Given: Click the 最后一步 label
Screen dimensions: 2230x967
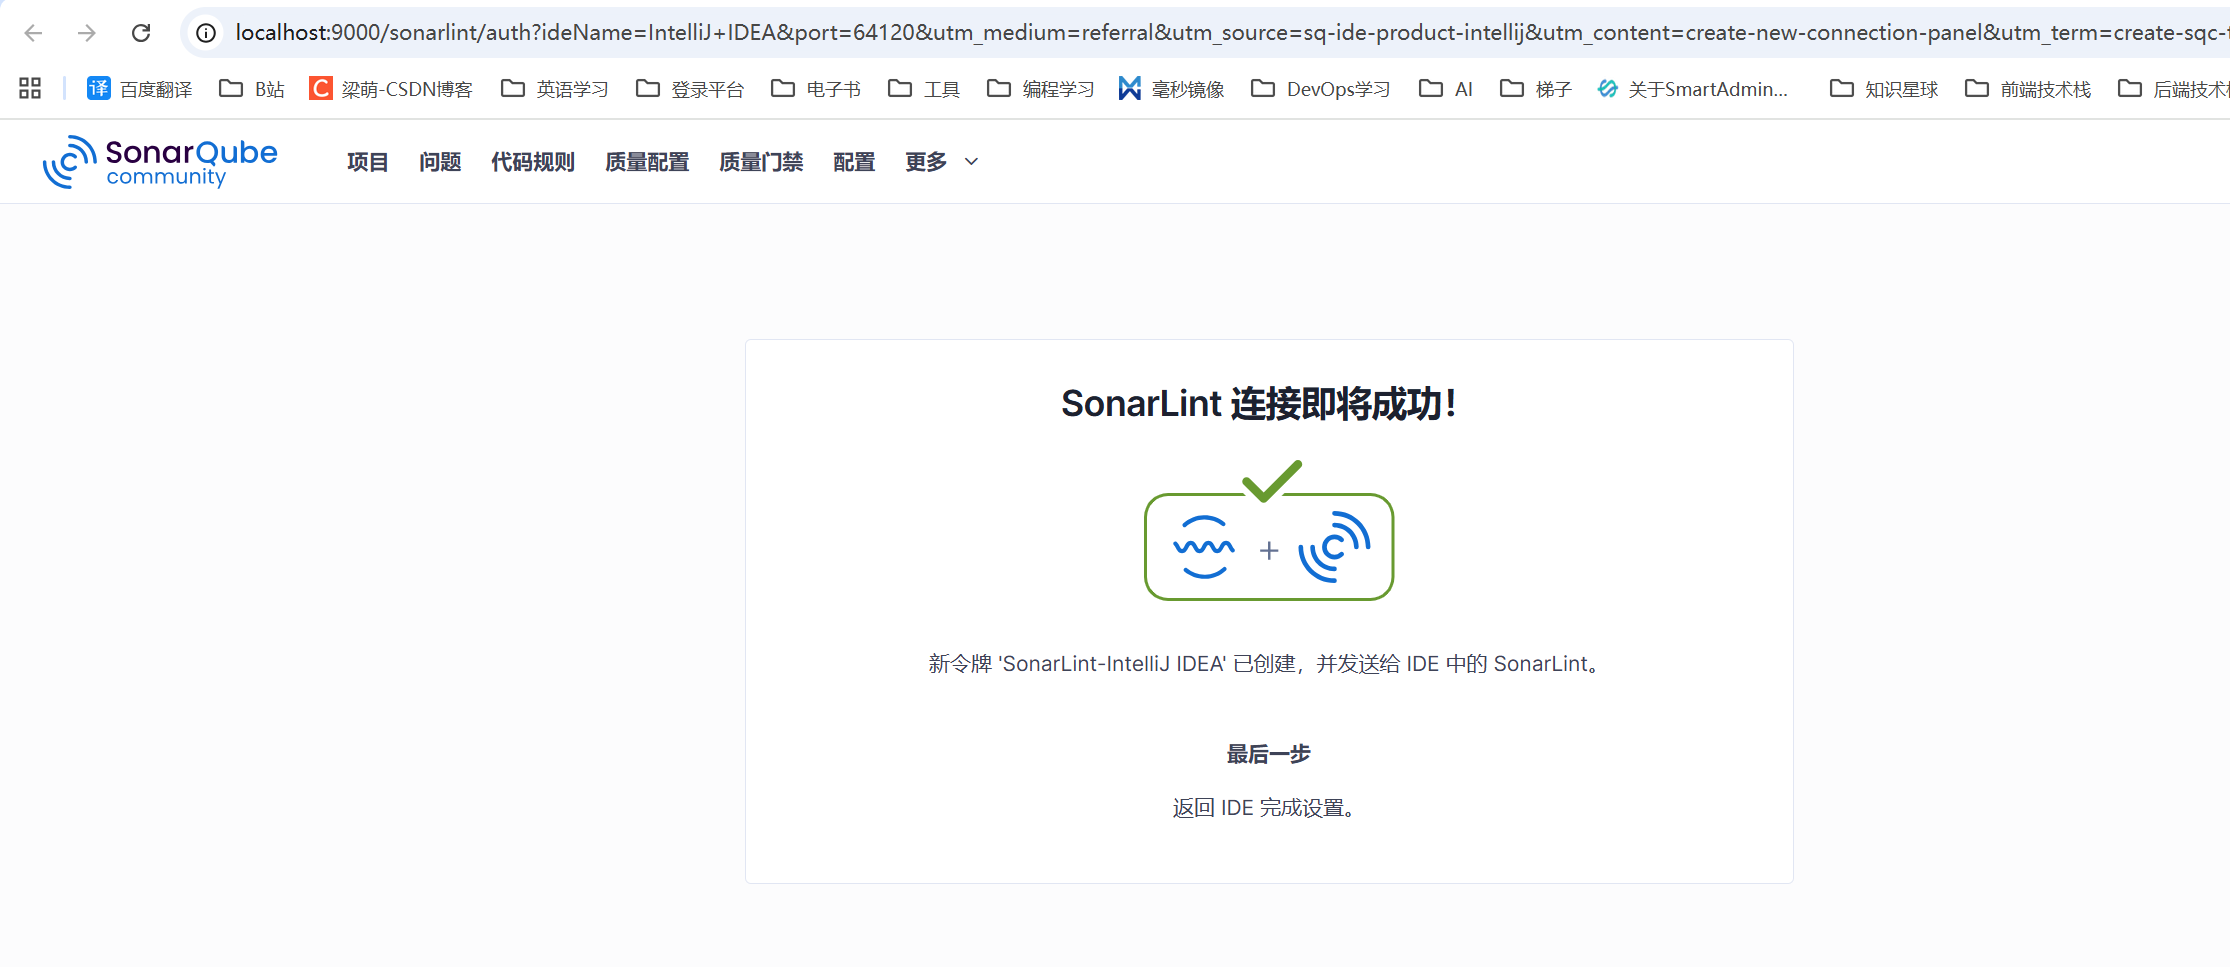Looking at the screenshot, I should pyautogui.click(x=1269, y=754).
